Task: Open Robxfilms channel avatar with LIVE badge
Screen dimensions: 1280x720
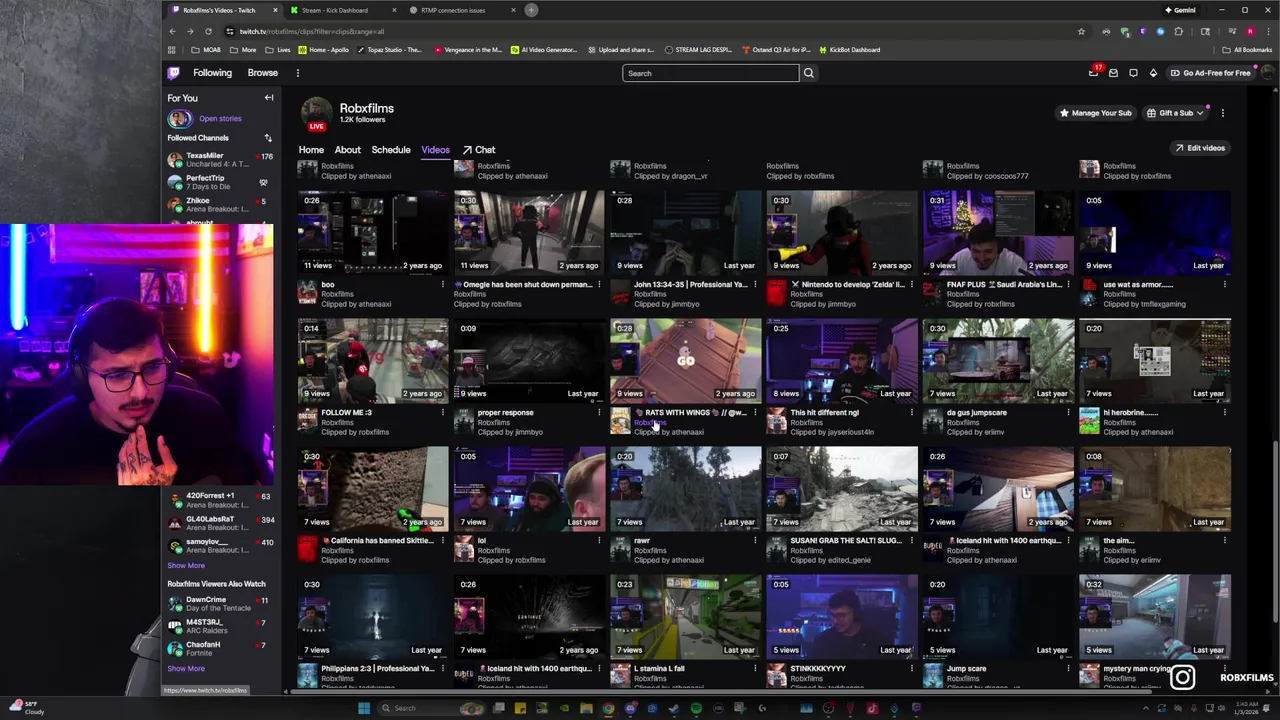Action: tap(316, 114)
